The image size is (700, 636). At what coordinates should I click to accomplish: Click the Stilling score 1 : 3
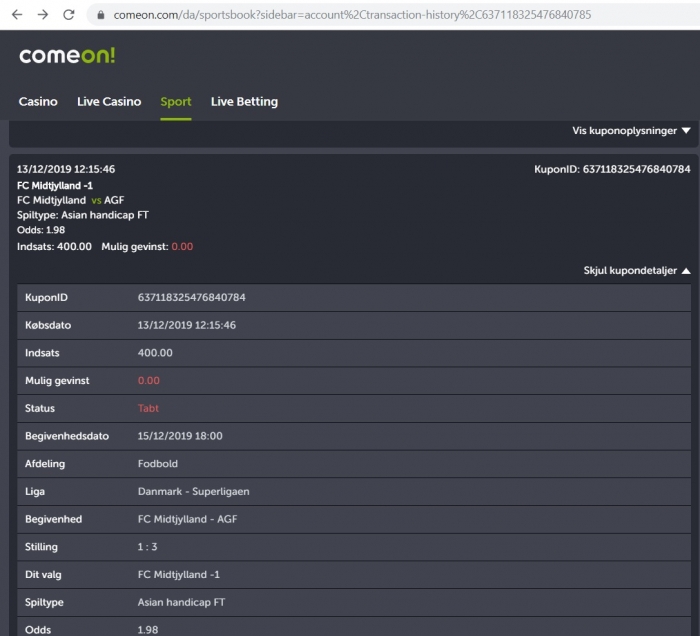tap(147, 546)
